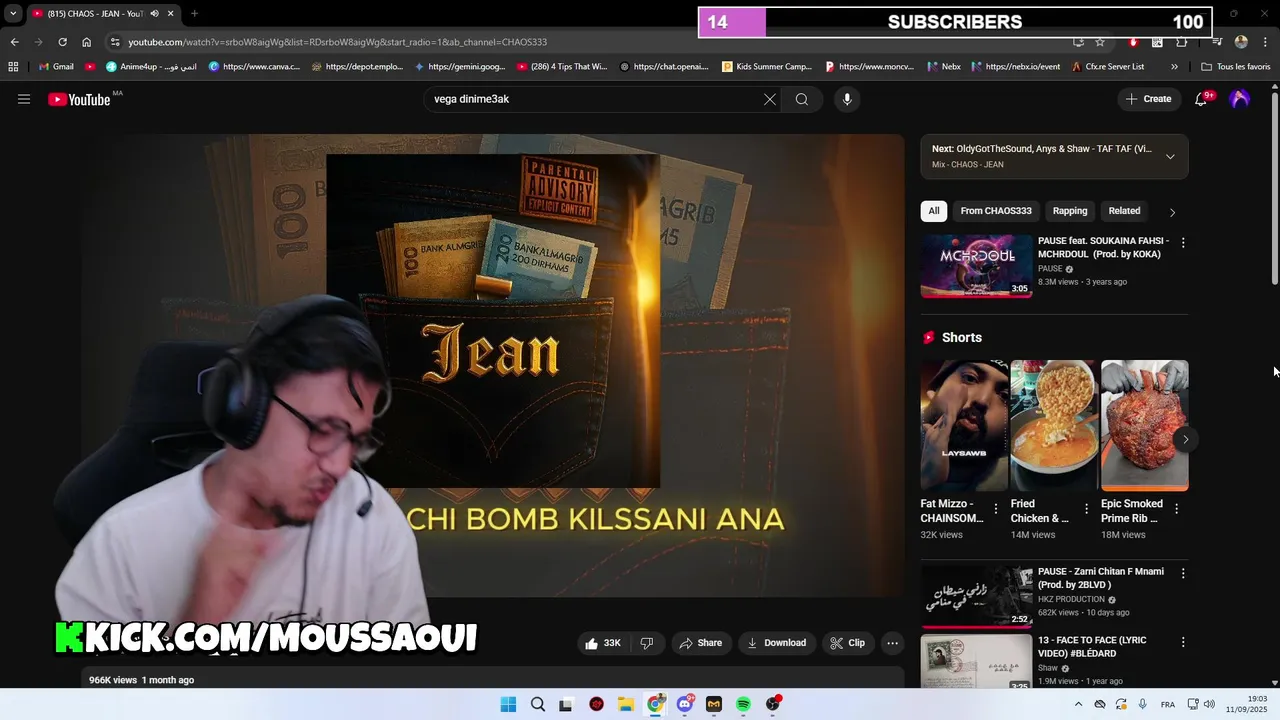Show next Shorts with the right arrow
This screenshot has height=720, width=1280.
pos(1185,439)
